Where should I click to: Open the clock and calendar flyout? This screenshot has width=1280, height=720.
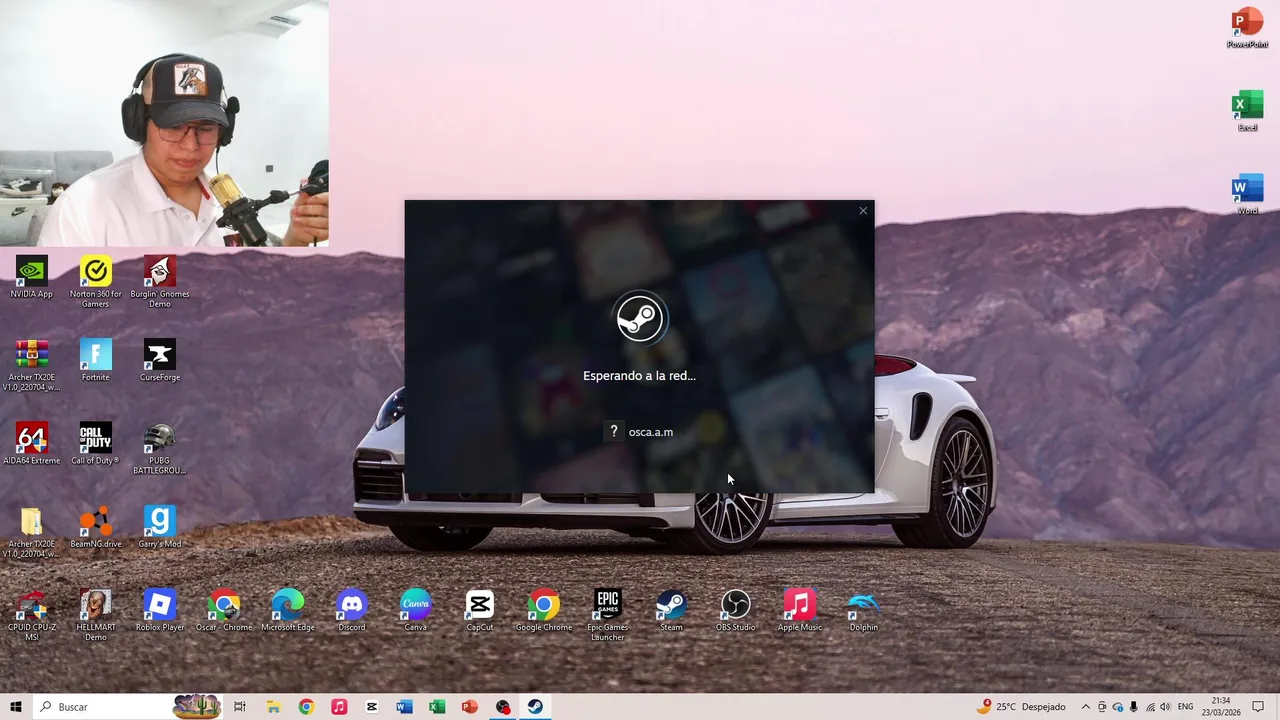pyautogui.click(x=1220, y=707)
